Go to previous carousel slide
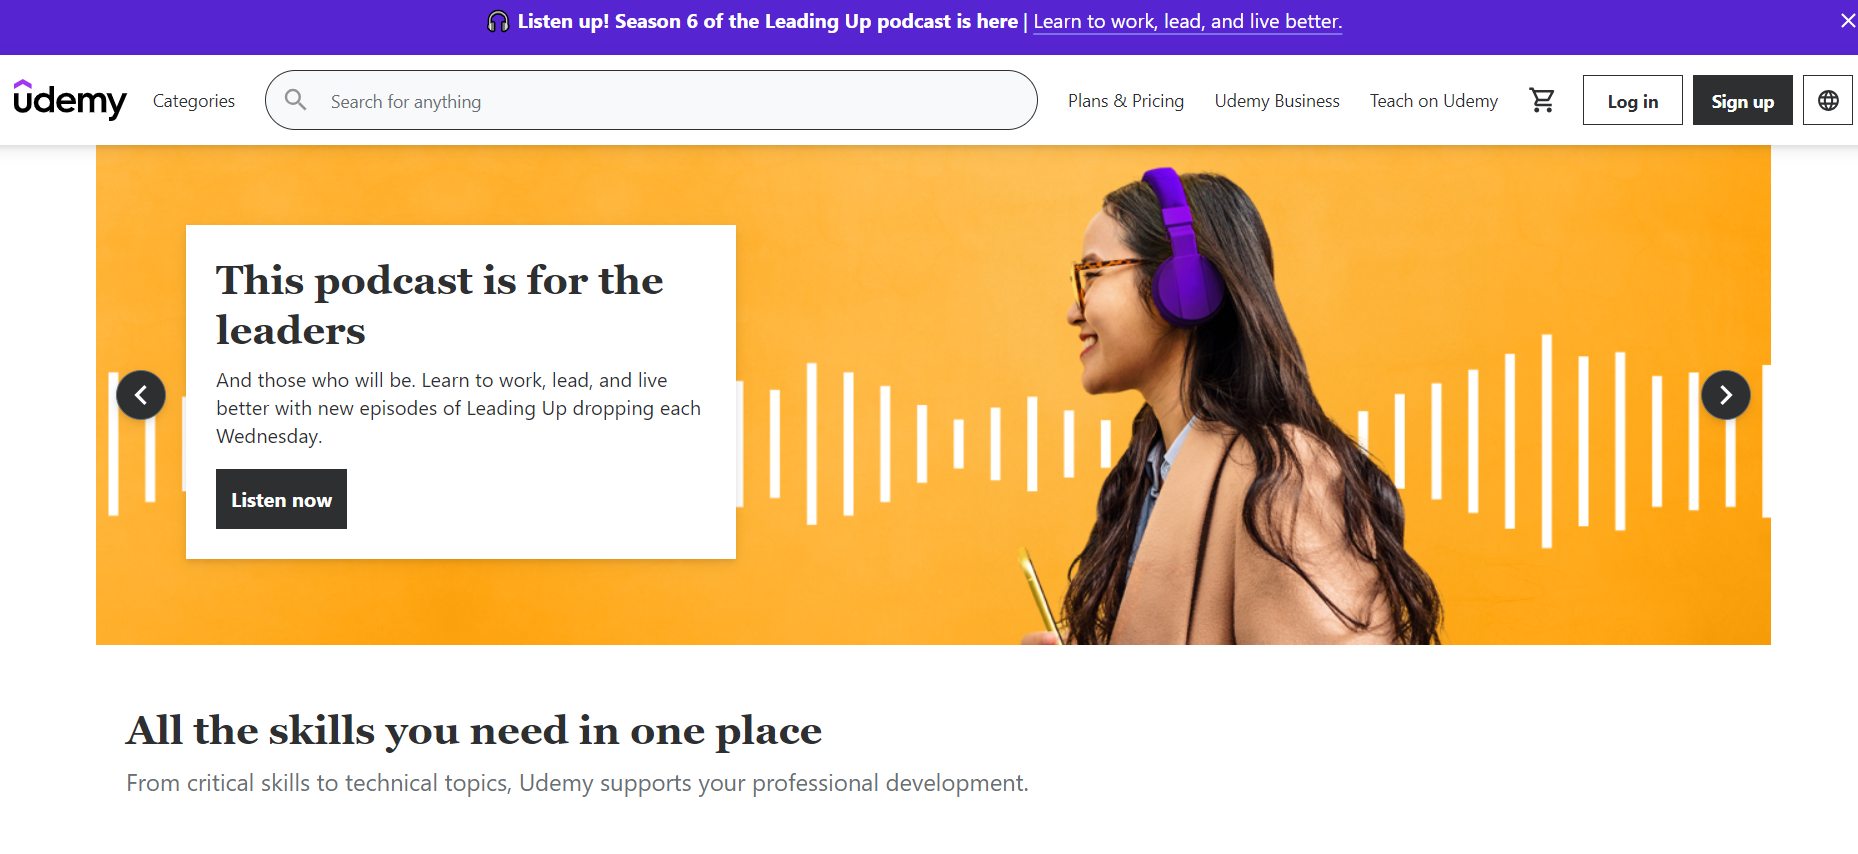Screen dimensions: 1858x854 coord(141,395)
